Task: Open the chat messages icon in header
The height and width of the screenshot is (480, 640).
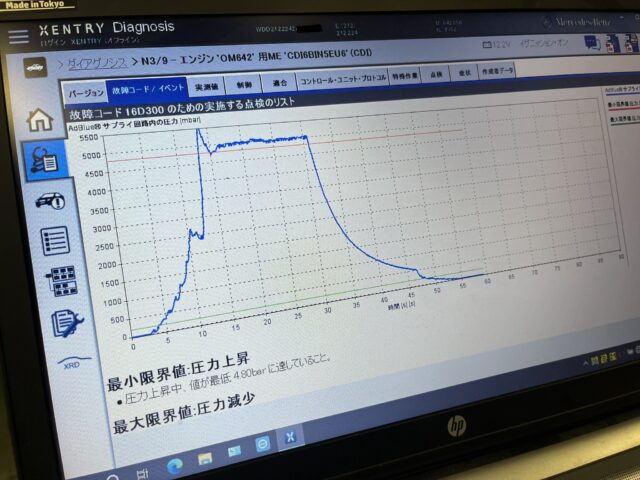Action: pyautogui.click(x=592, y=43)
